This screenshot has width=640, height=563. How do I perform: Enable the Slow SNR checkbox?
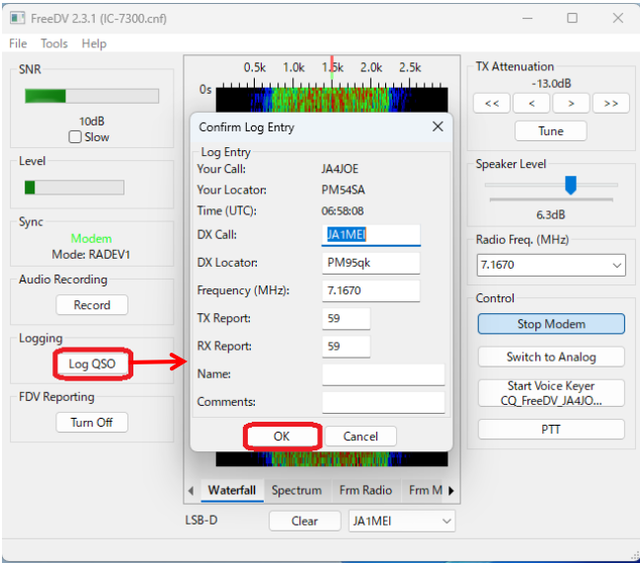[75, 137]
